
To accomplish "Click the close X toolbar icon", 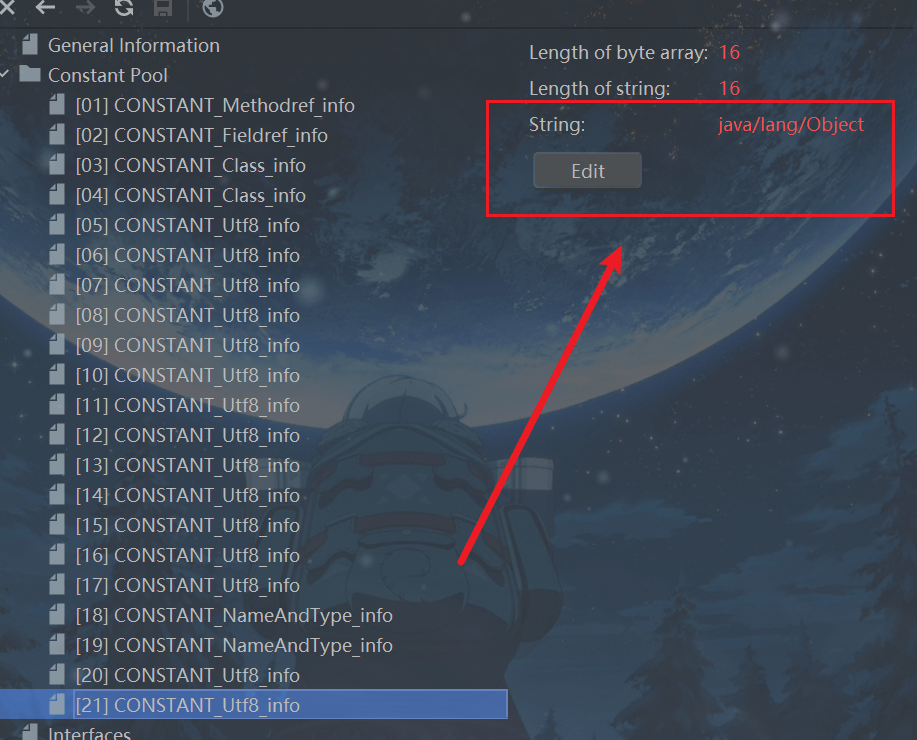I will coord(7,7).
